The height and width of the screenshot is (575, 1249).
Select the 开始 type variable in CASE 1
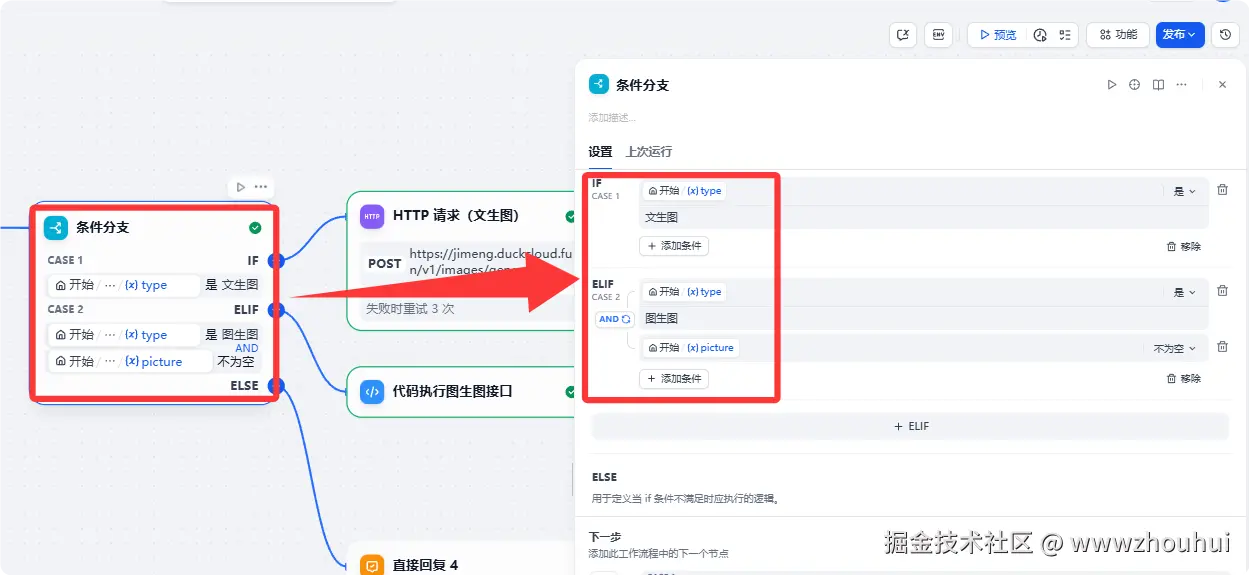[x=685, y=191]
